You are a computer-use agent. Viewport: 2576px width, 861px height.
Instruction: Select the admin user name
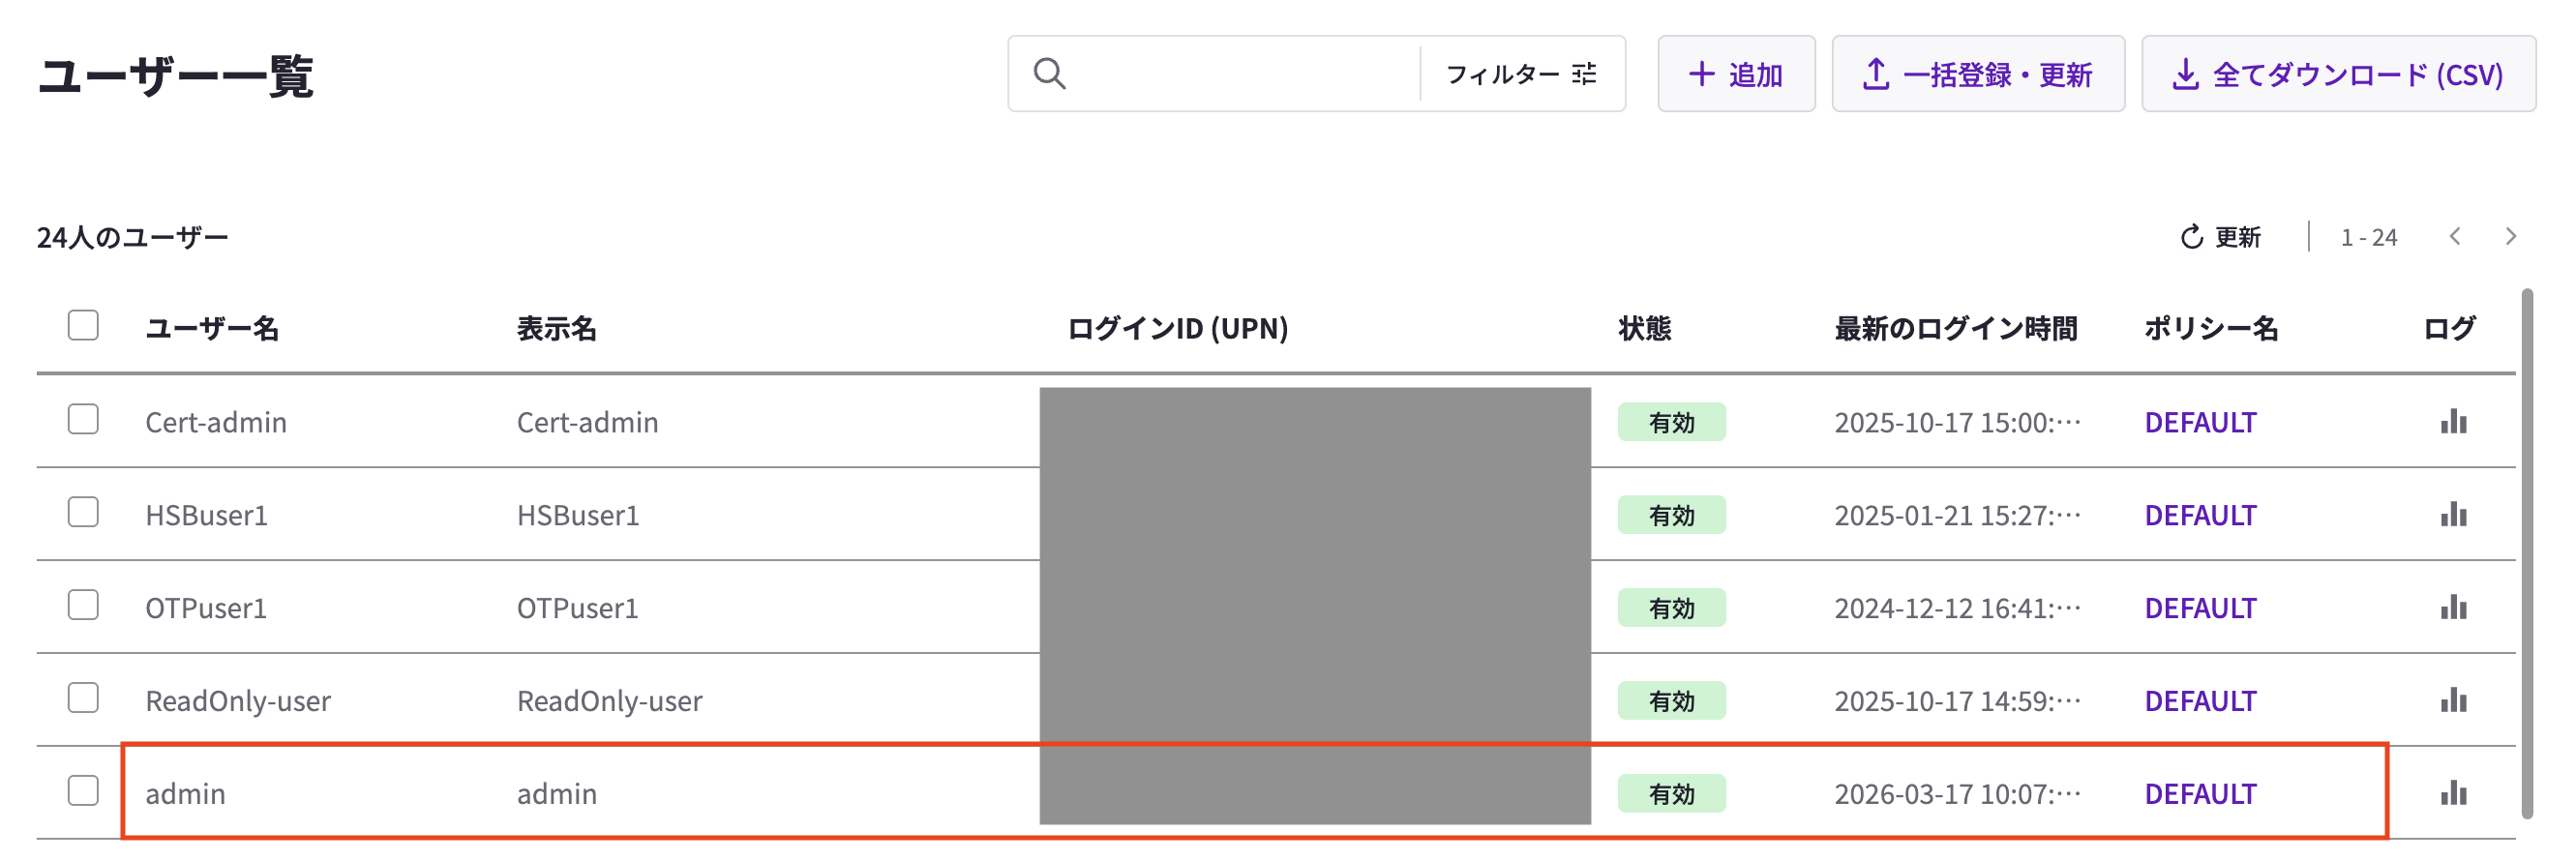click(186, 794)
